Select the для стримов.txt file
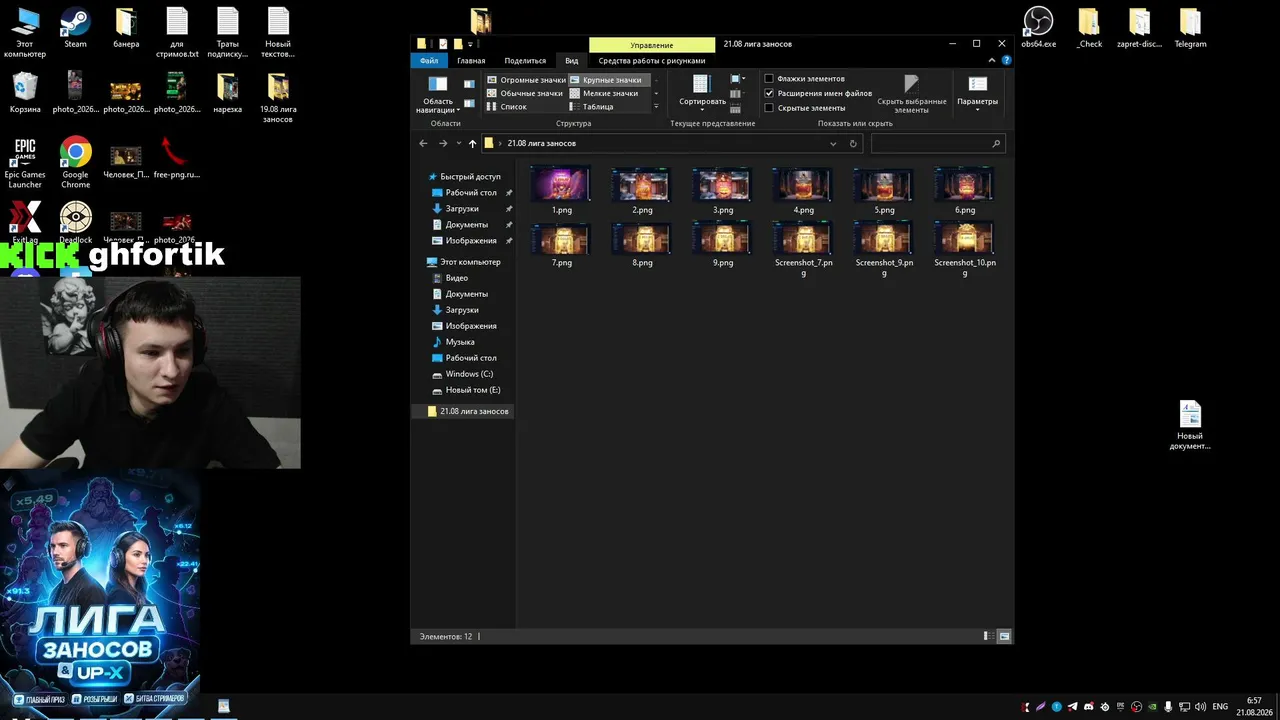The width and height of the screenshot is (1280, 720). [x=177, y=33]
